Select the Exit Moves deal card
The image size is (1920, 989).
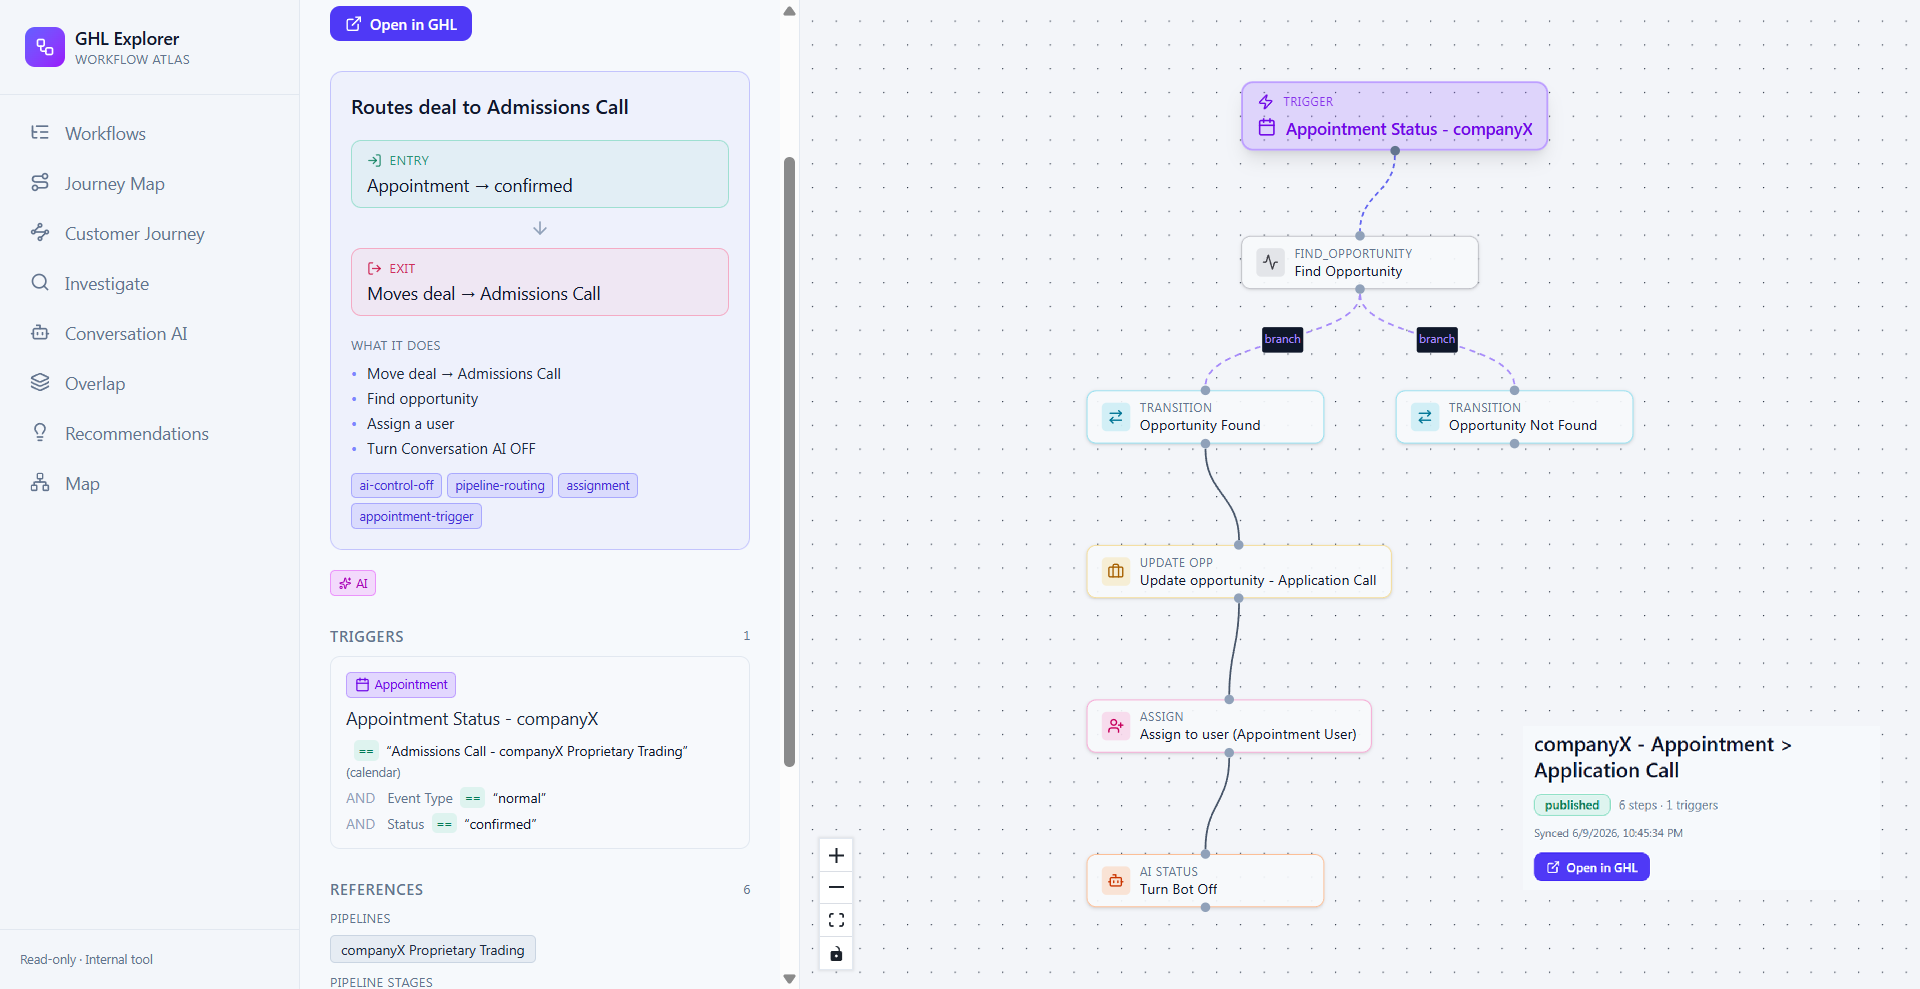[x=540, y=282]
